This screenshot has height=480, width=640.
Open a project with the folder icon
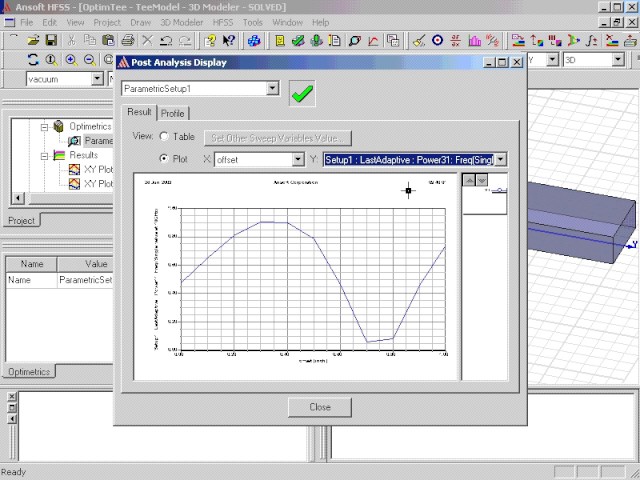[33, 40]
